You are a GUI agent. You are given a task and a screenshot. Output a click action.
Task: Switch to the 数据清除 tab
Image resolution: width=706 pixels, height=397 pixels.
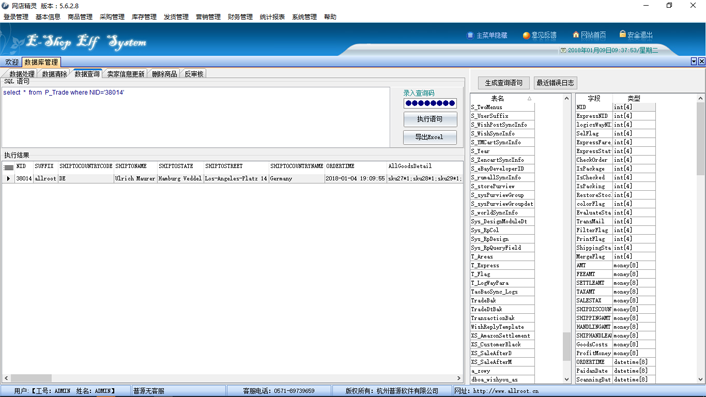coord(54,74)
